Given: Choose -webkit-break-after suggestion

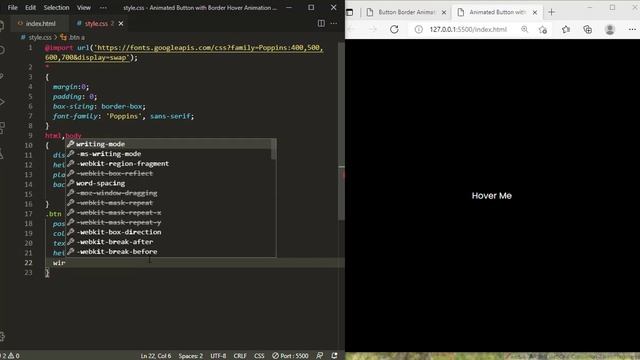Looking at the screenshot, I should point(171,242).
